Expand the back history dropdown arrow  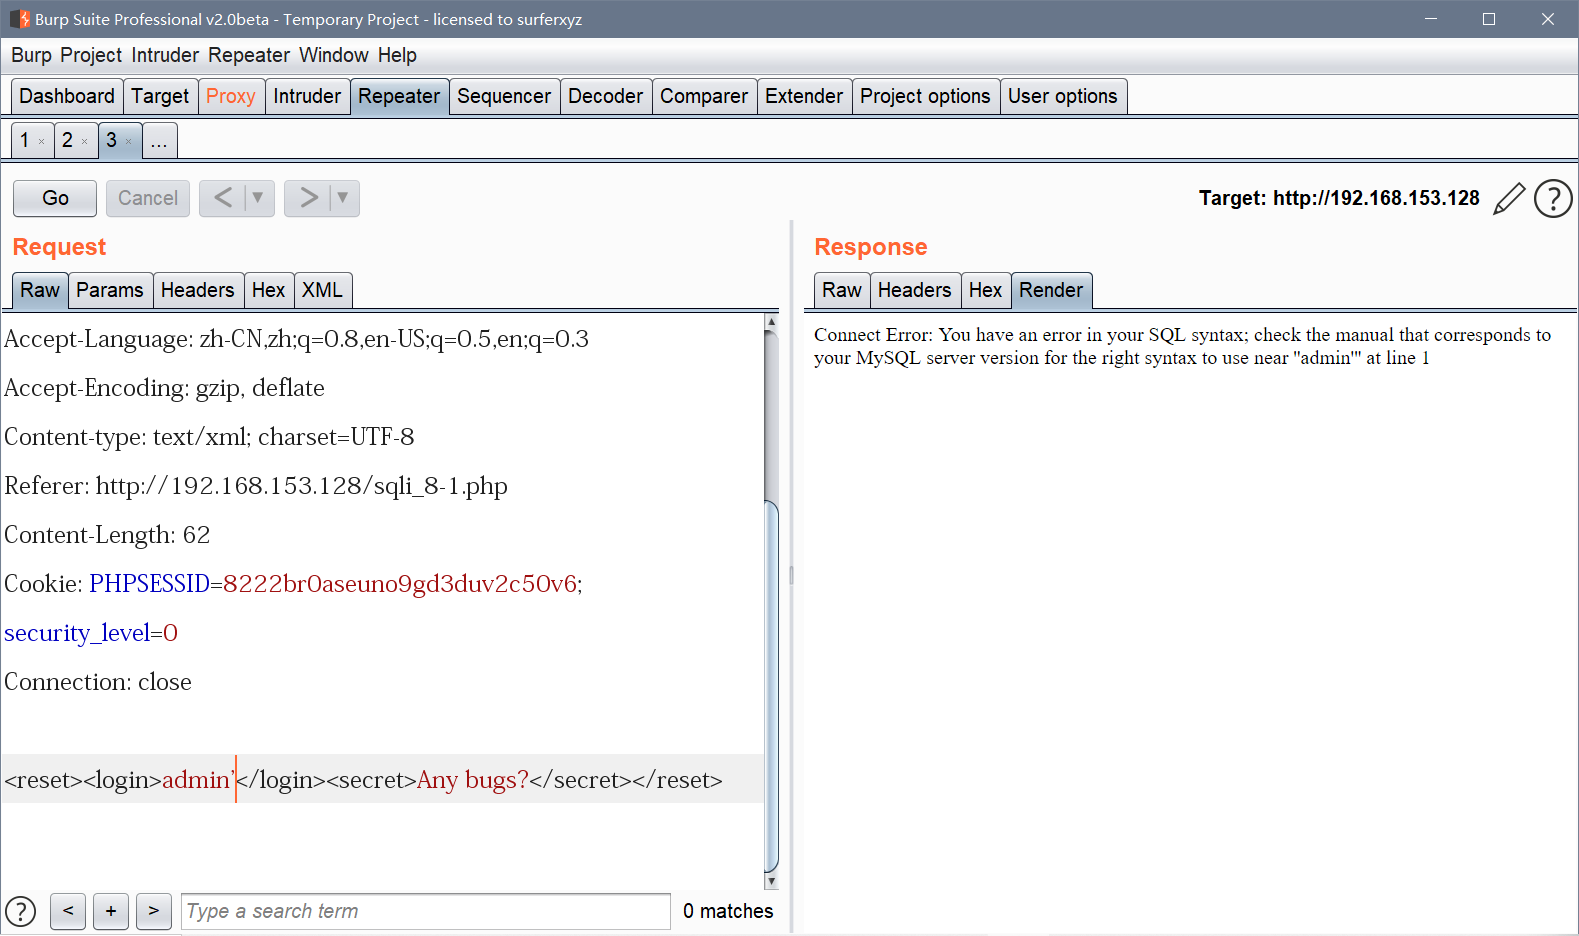click(258, 198)
